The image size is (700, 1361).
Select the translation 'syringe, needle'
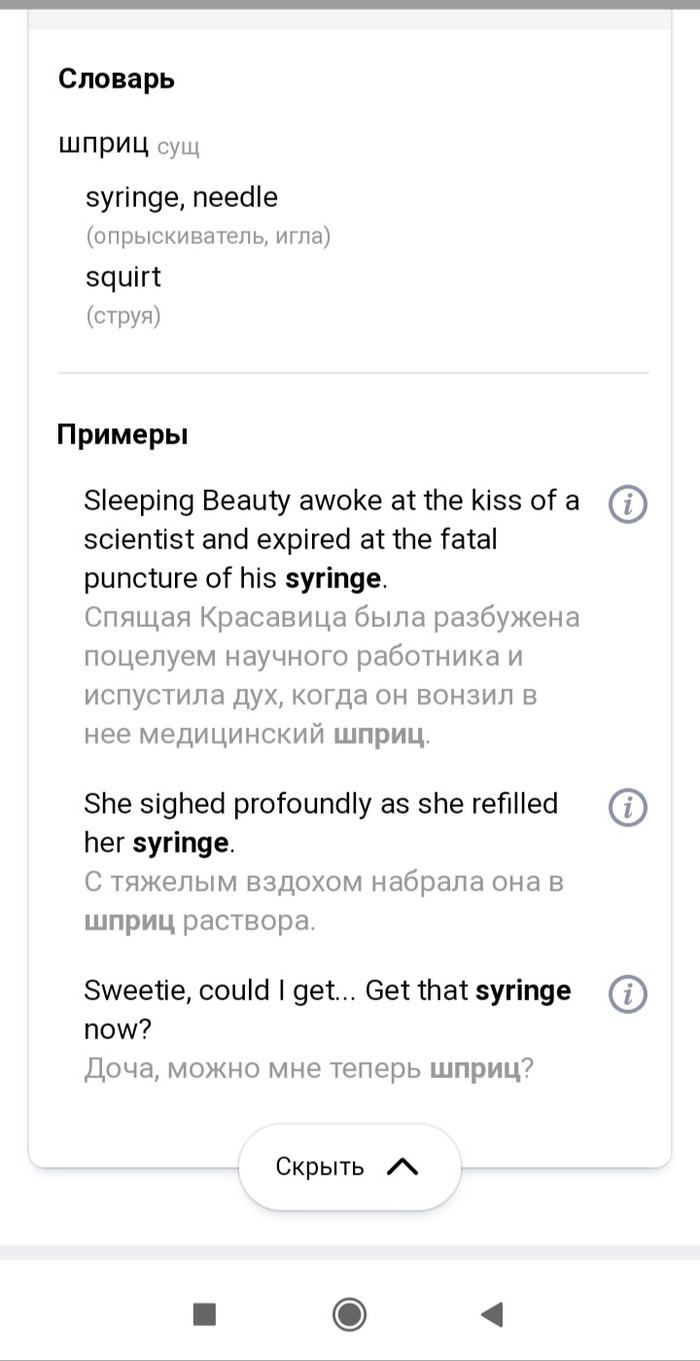182,197
